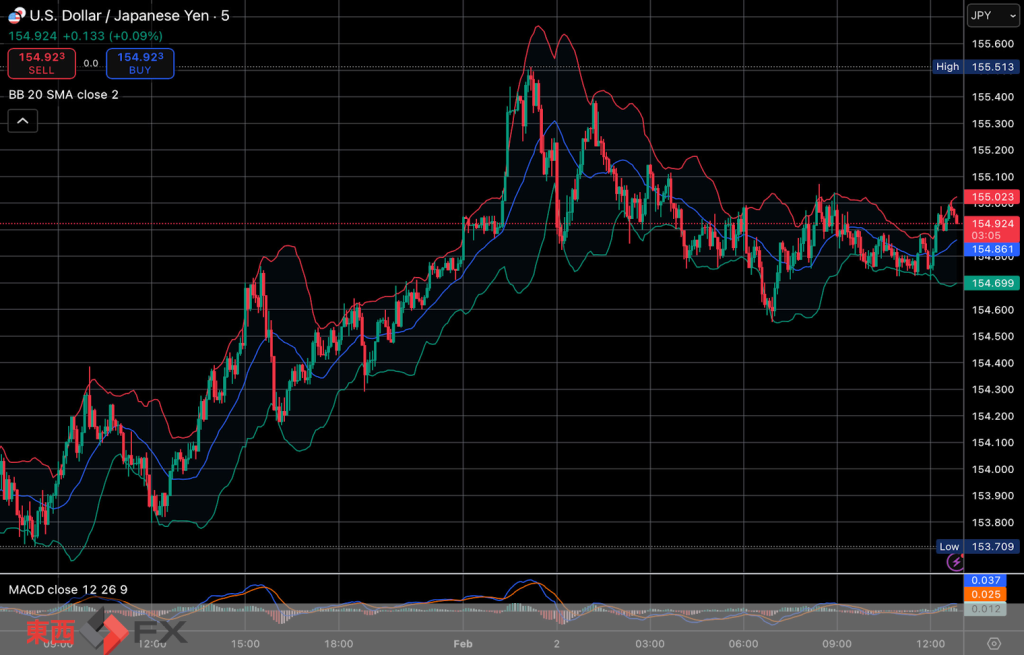The width and height of the screenshot is (1024, 655).
Task: Click the SELL 154.92 button
Action: [x=41, y=63]
